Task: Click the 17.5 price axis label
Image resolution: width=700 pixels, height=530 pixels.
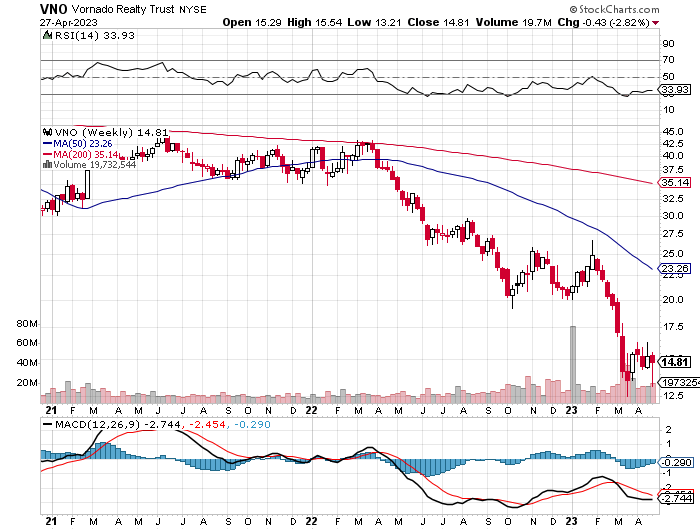Action: coord(673,327)
